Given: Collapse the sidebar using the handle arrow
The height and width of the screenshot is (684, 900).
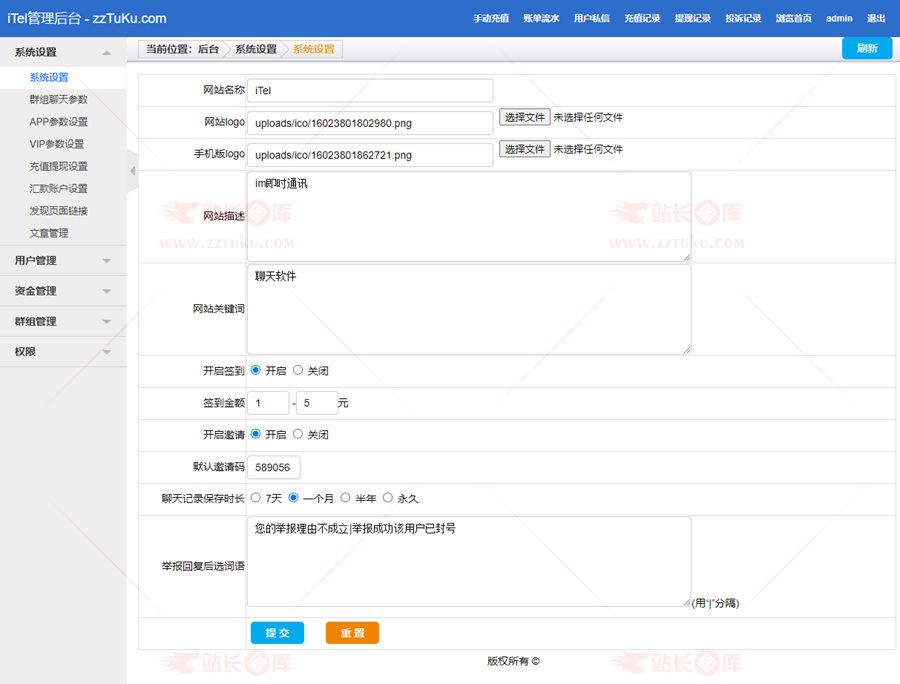Looking at the screenshot, I should (x=132, y=171).
